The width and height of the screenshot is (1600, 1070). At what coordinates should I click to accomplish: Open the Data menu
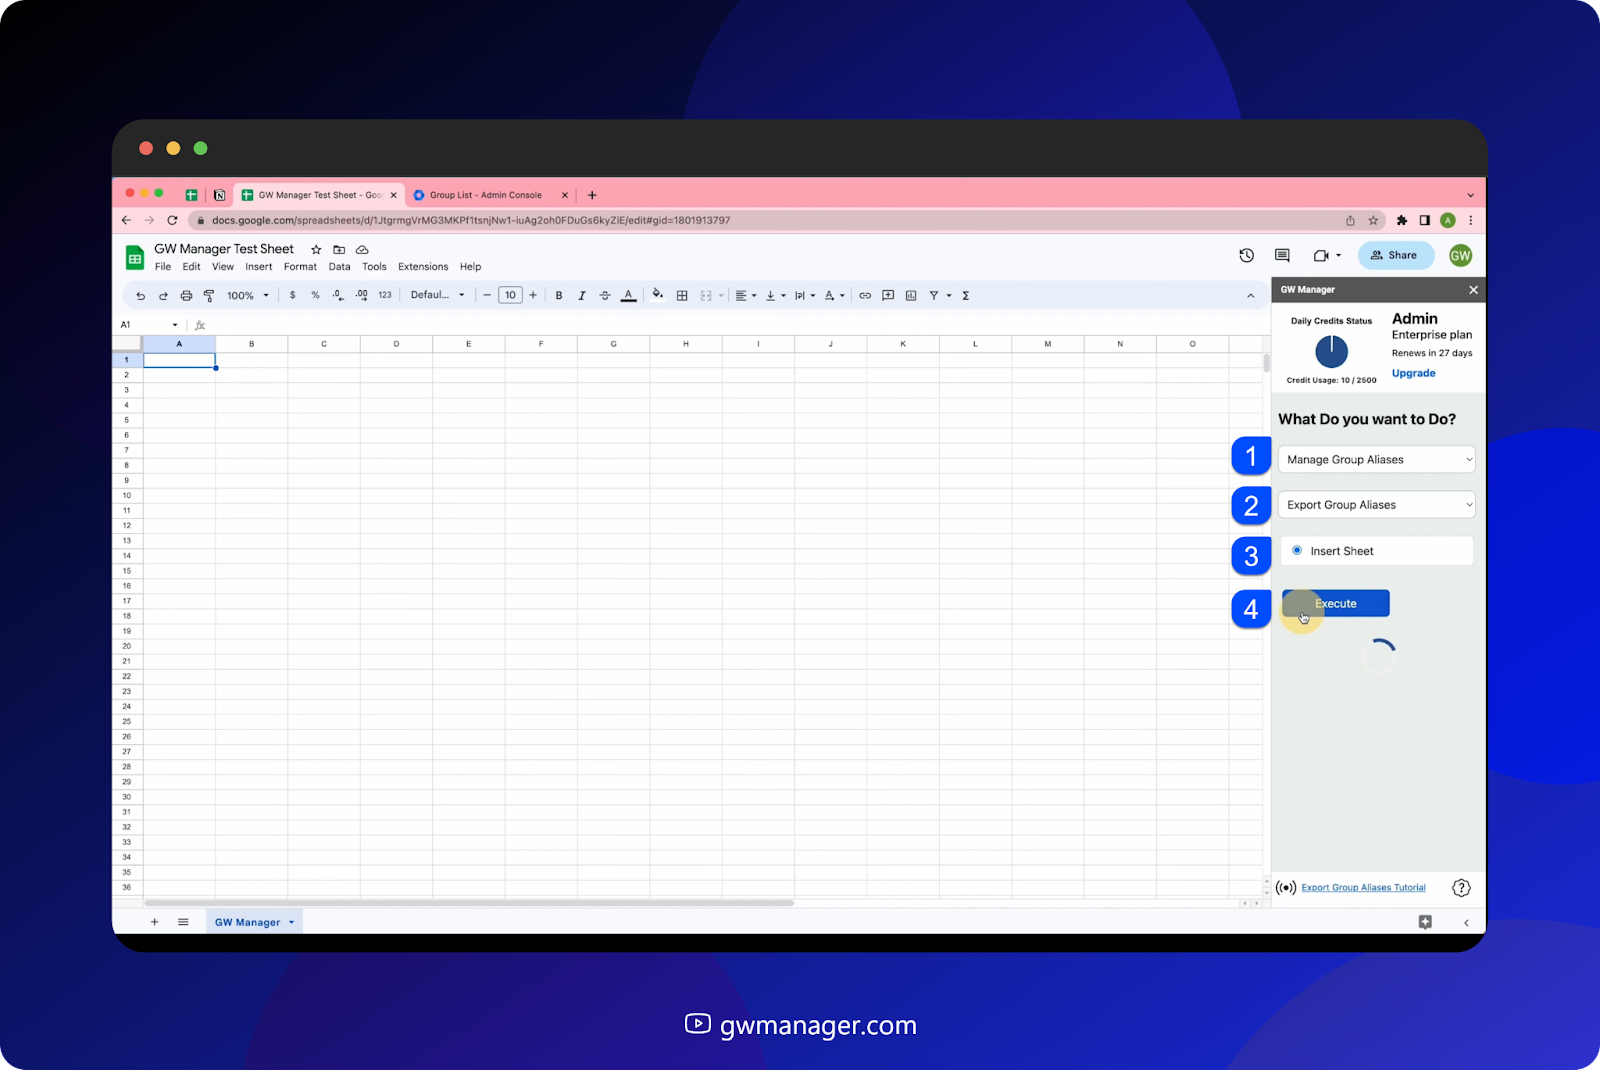tap(340, 267)
